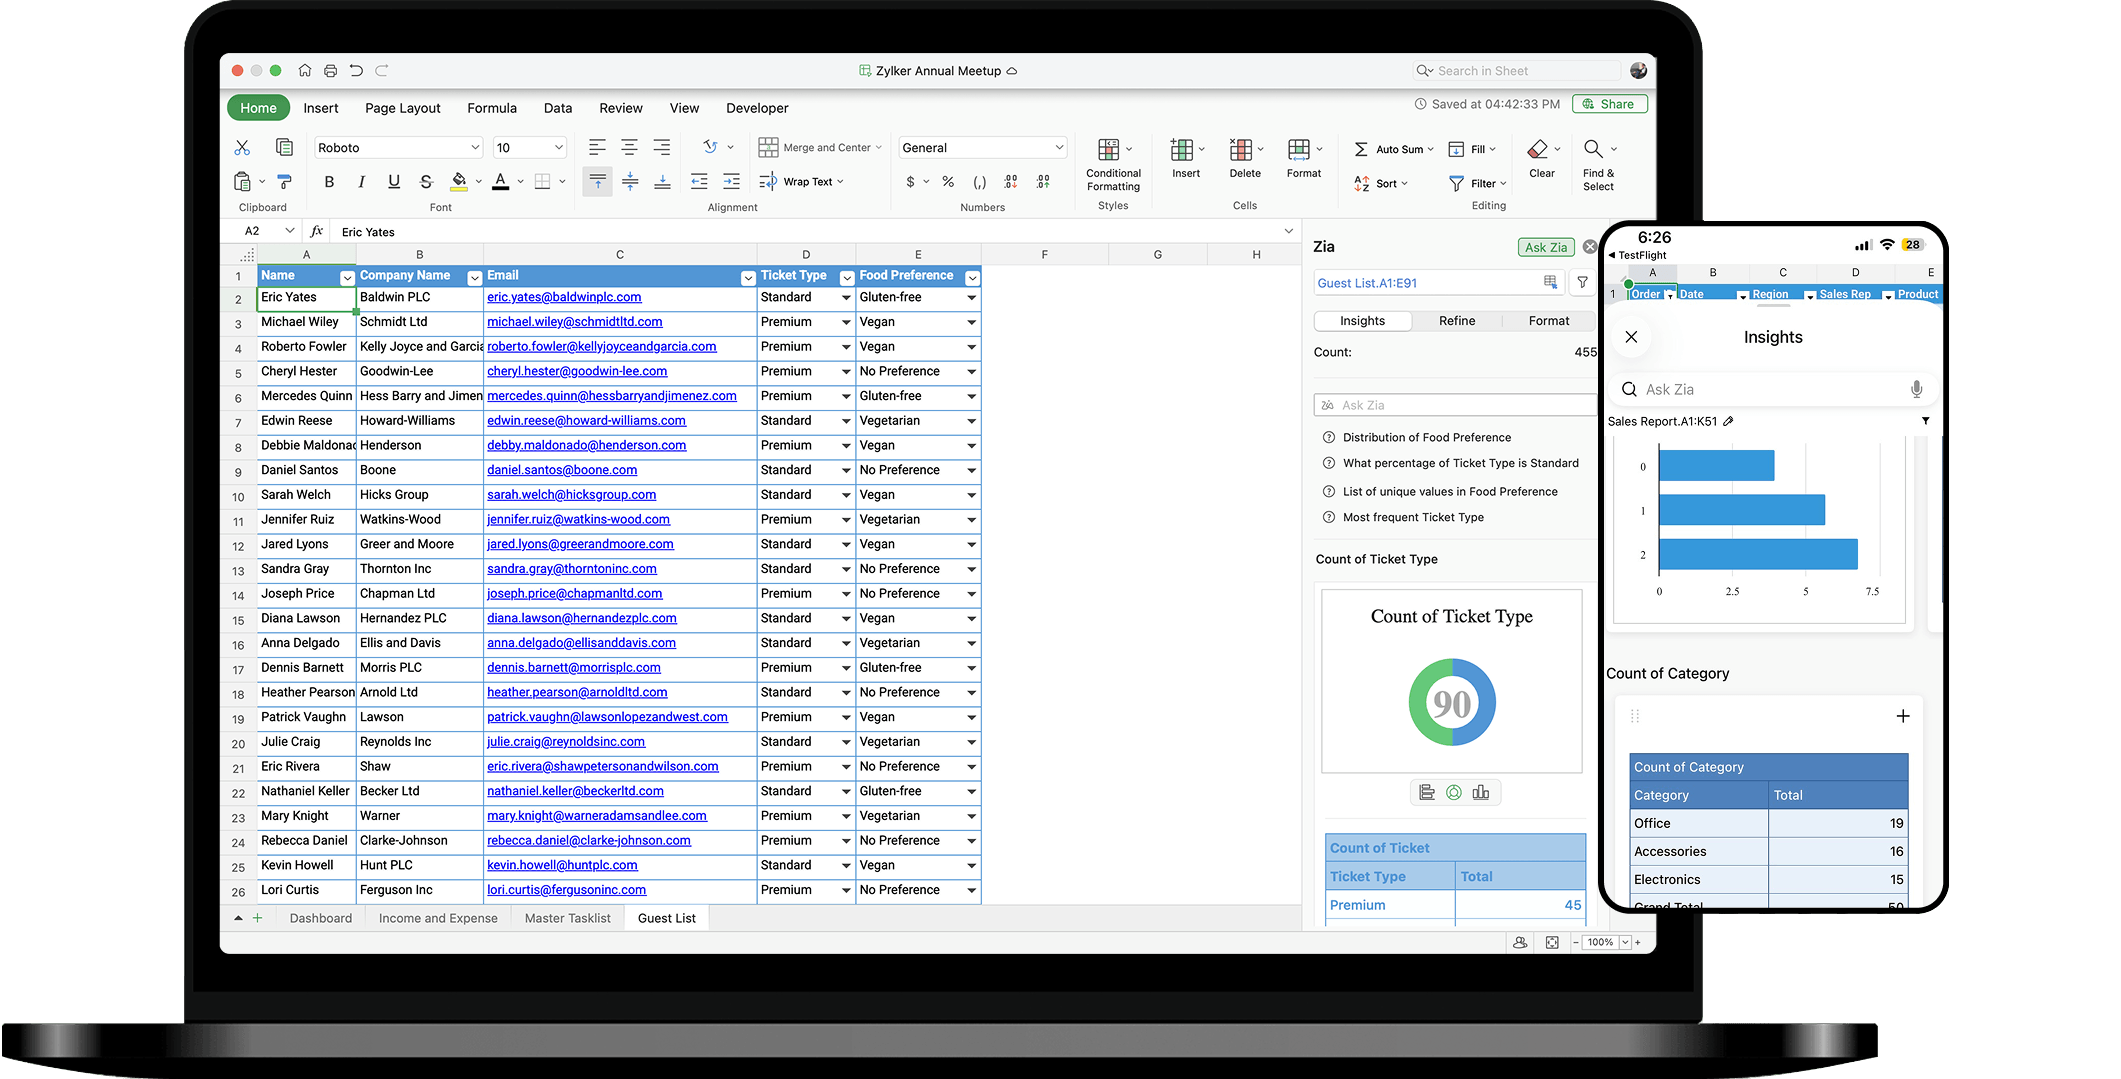This screenshot has width=2121, height=1079.
Task: Expand the Merge and Center dropdown
Action: [x=879, y=148]
